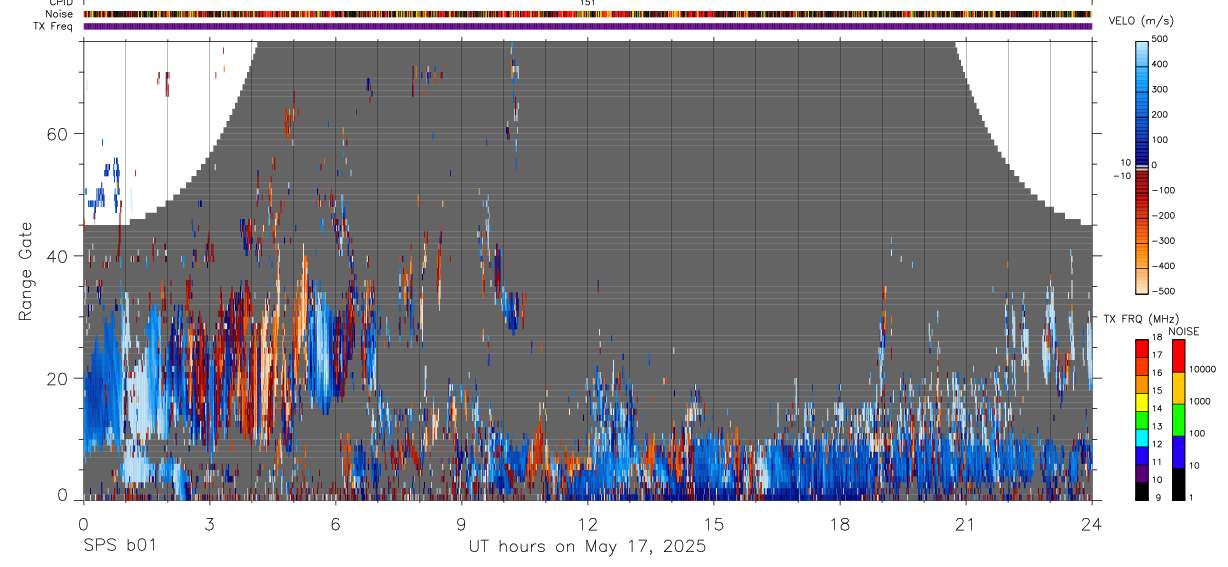Image resolution: width=1228 pixels, height=567 pixels.
Task: Click the '300' velocity scale value
Action: click(1160, 89)
